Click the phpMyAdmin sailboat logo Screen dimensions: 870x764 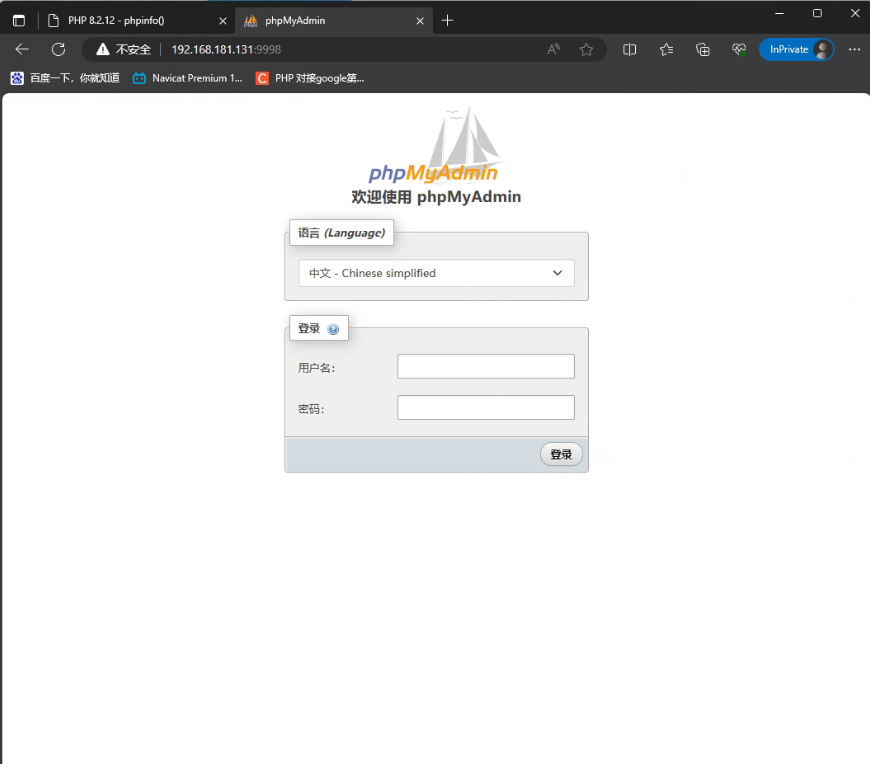click(437, 145)
